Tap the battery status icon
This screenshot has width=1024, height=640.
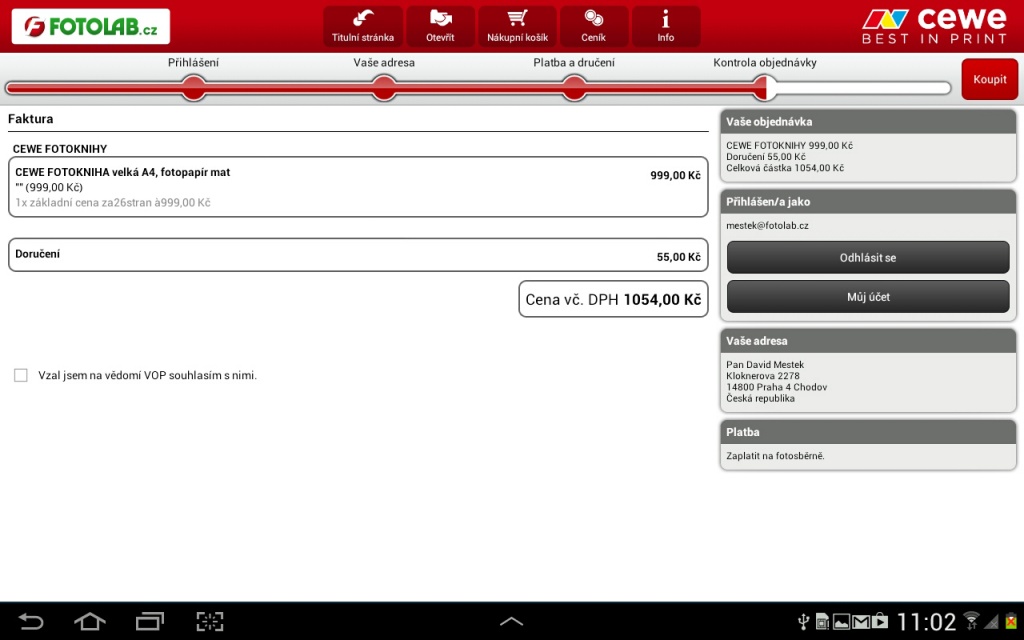pos(1011,620)
